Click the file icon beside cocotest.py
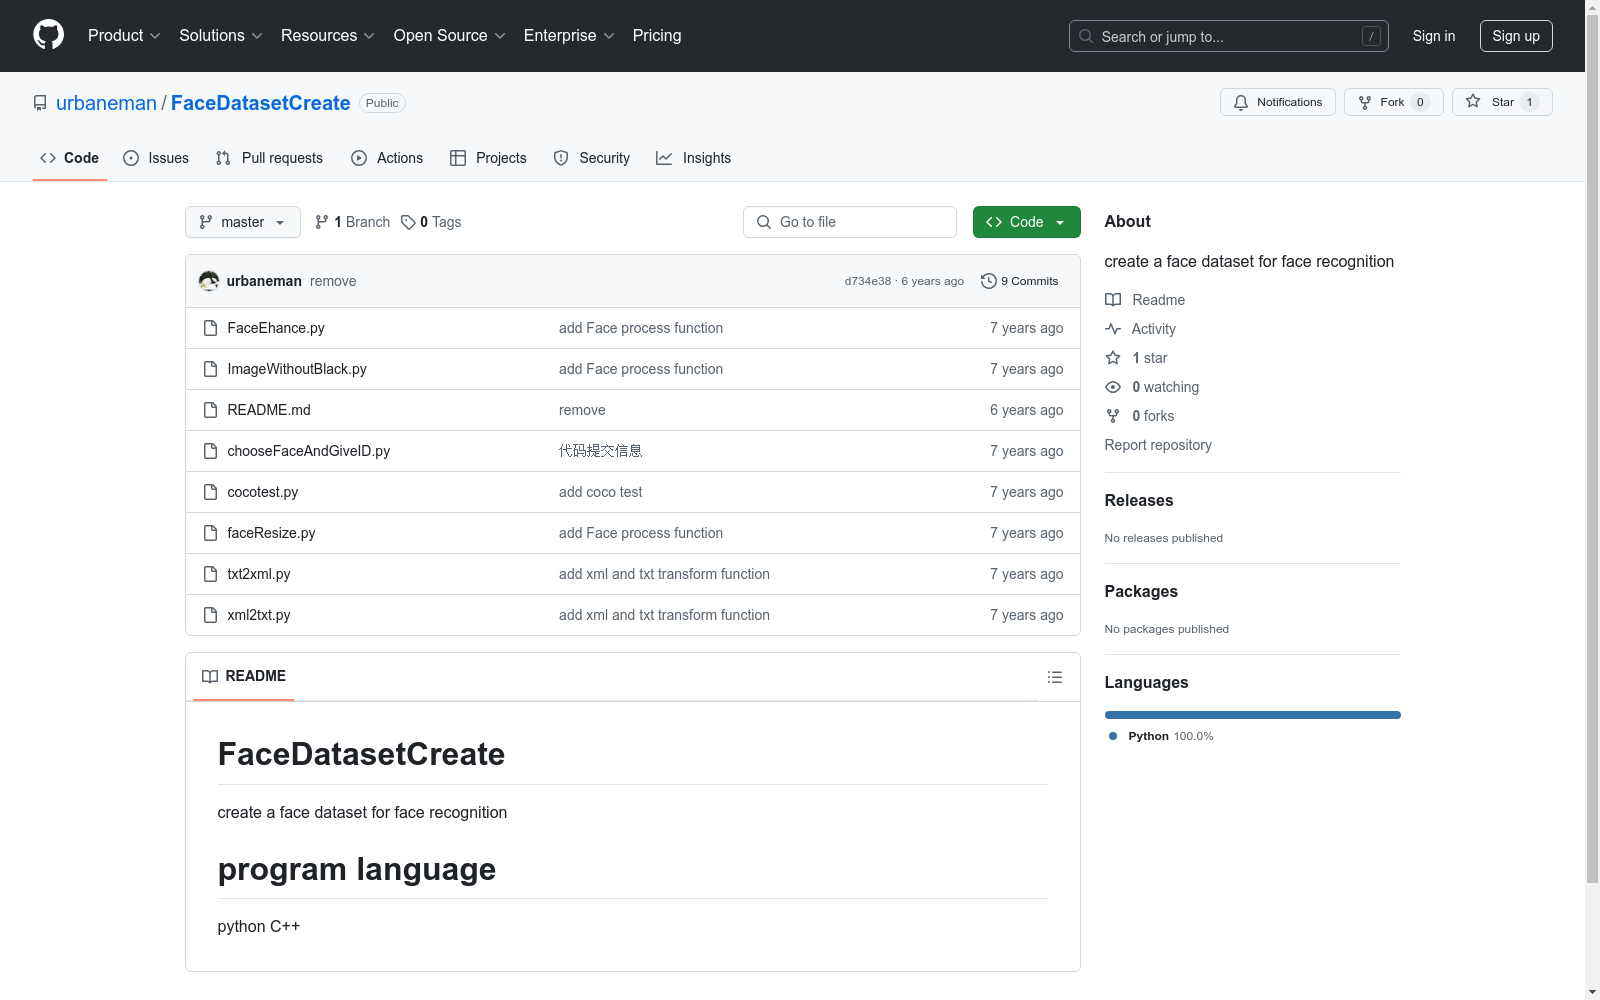 click(x=210, y=492)
